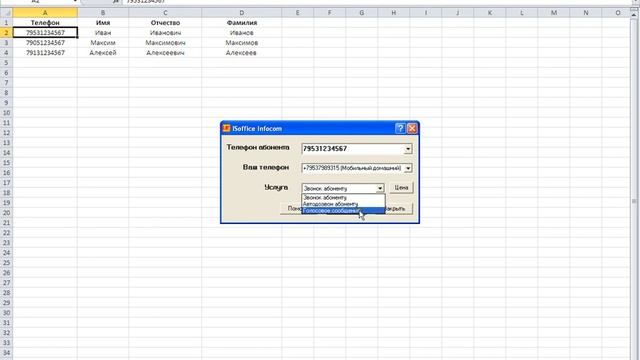The width and height of the screenshot is (640, 360).
Task: Choose Автодозвон абоненту in the open list
Action: pos(343,204)
